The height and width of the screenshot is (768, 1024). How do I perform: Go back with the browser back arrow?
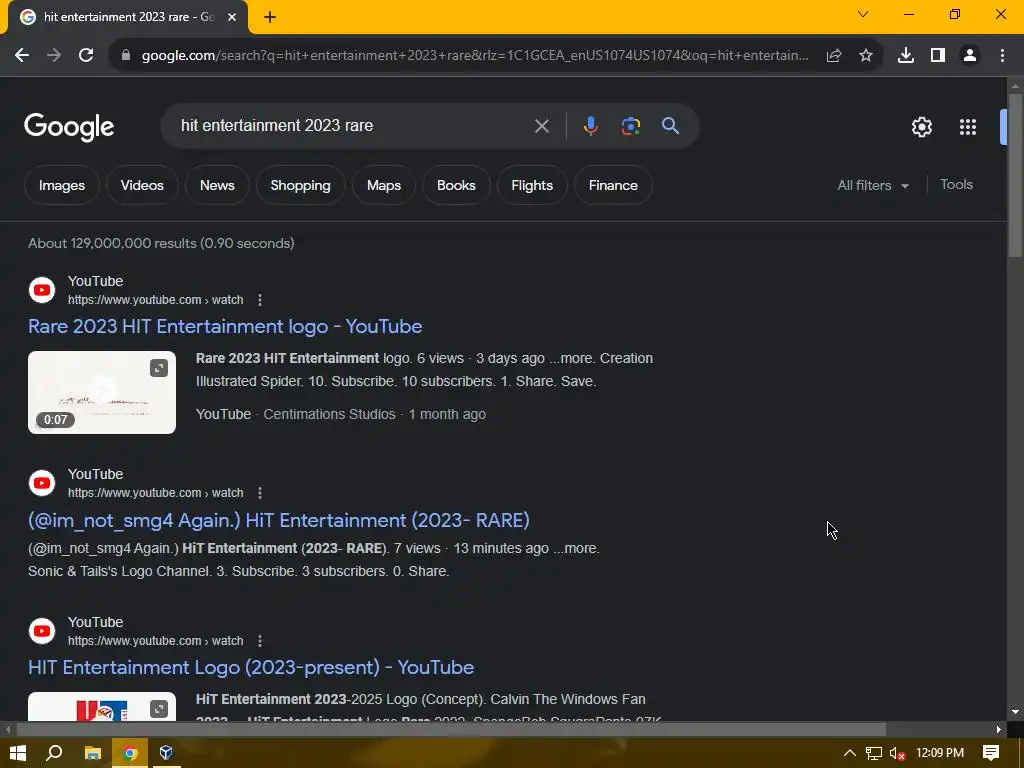pos(22,56)
